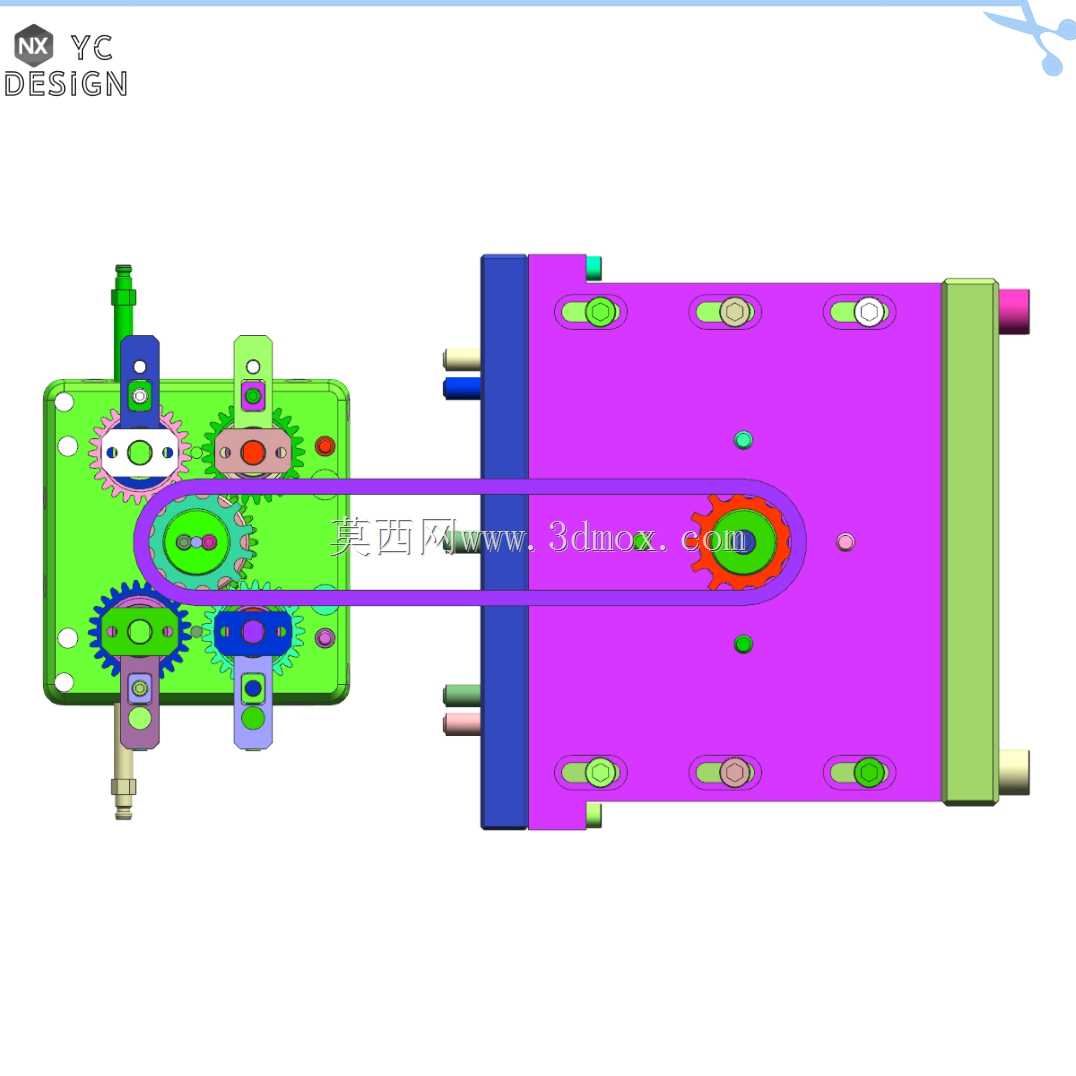Select the teal driven gear inside belt loop
1076x1076 pixels.
[x=200, y=542]
